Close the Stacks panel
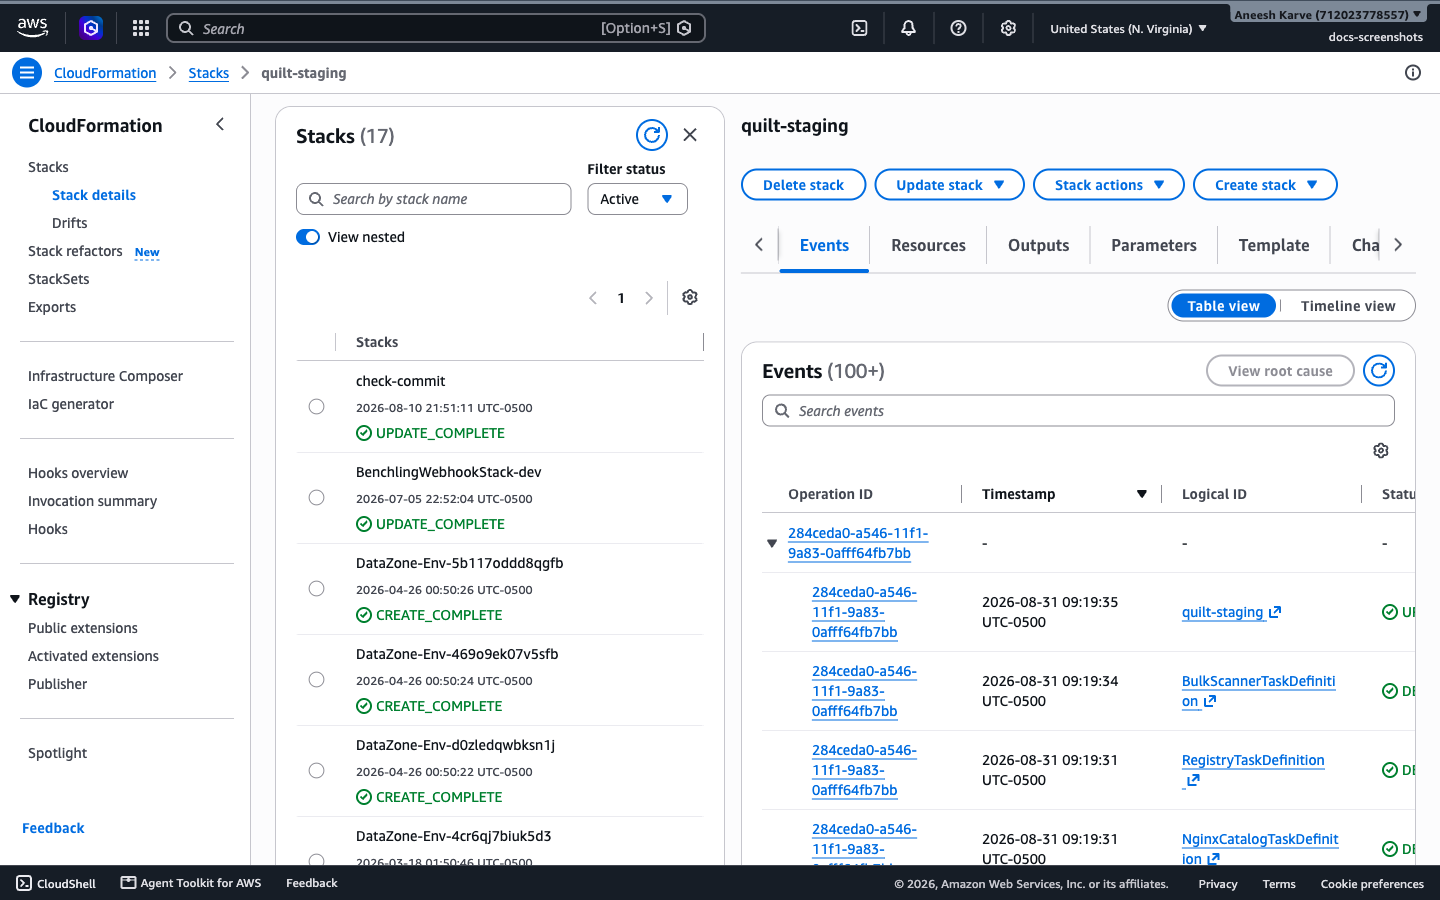The height and width of the screenshot is (900, 1440). click(690, 134)
